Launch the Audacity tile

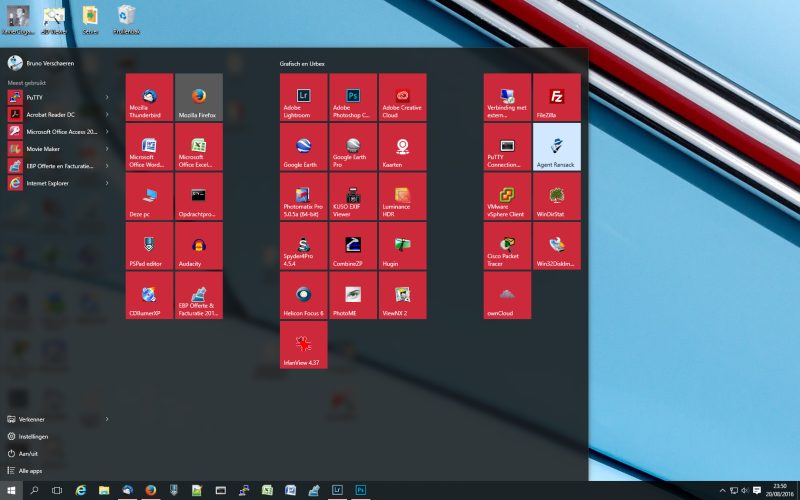[199, 245]
